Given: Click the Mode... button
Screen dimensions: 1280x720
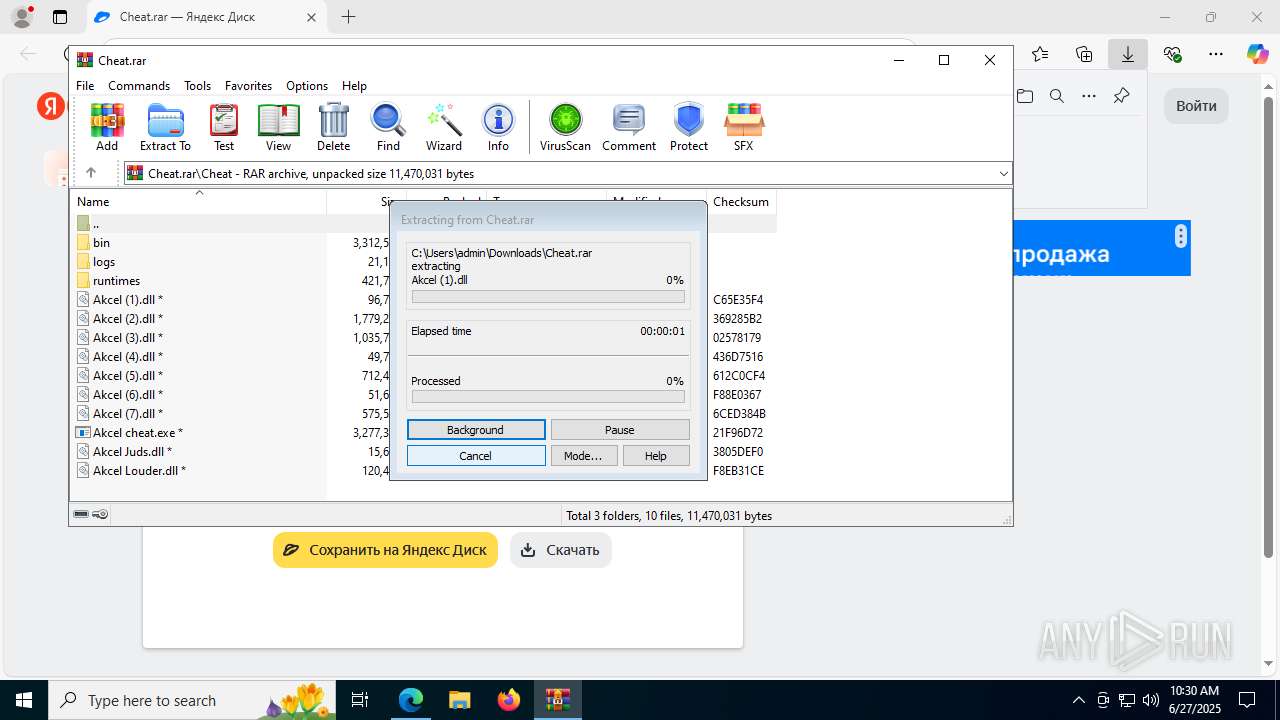Looking at the screenshot, I should click(x=584, y=456).
